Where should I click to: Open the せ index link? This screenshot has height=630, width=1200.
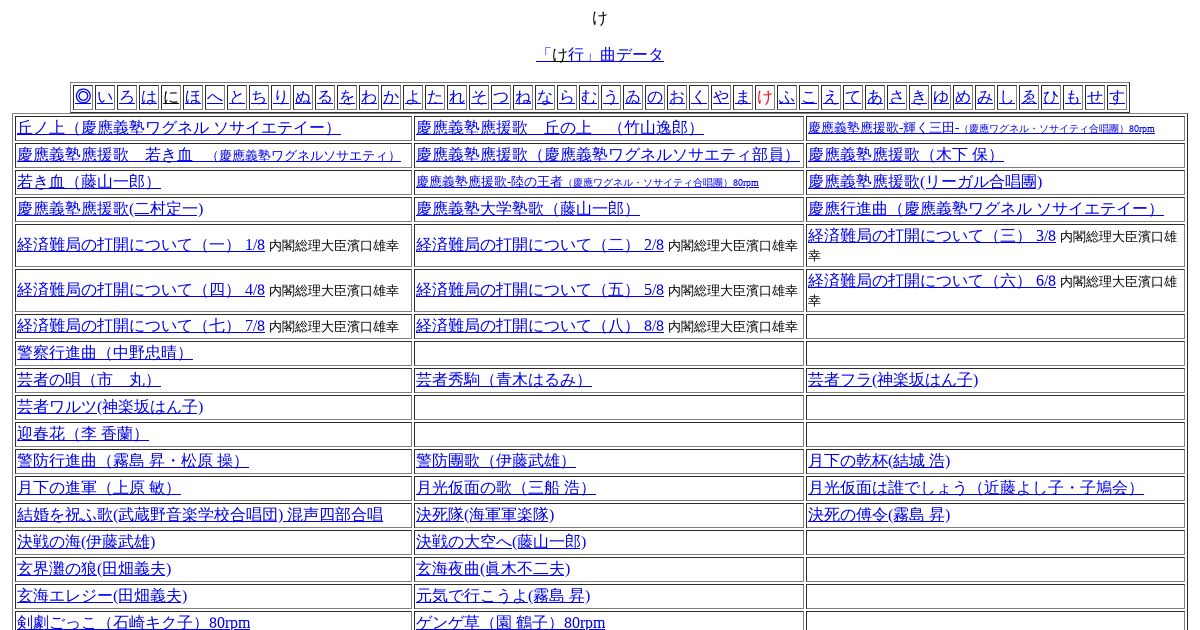click(x=1095, y=97)
